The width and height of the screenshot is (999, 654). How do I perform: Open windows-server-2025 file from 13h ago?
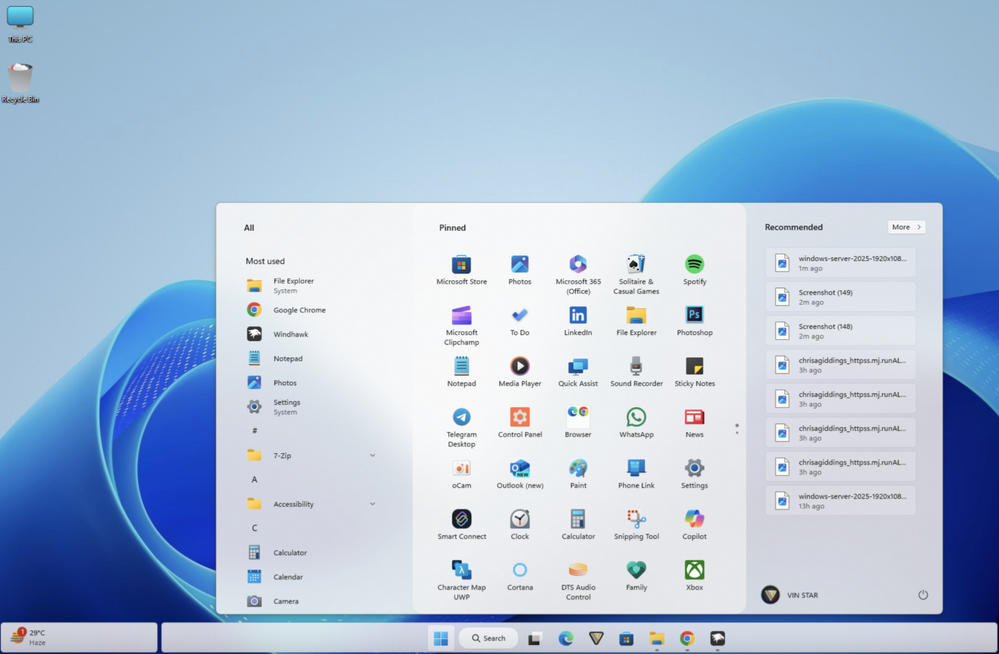tap(840, 500)
